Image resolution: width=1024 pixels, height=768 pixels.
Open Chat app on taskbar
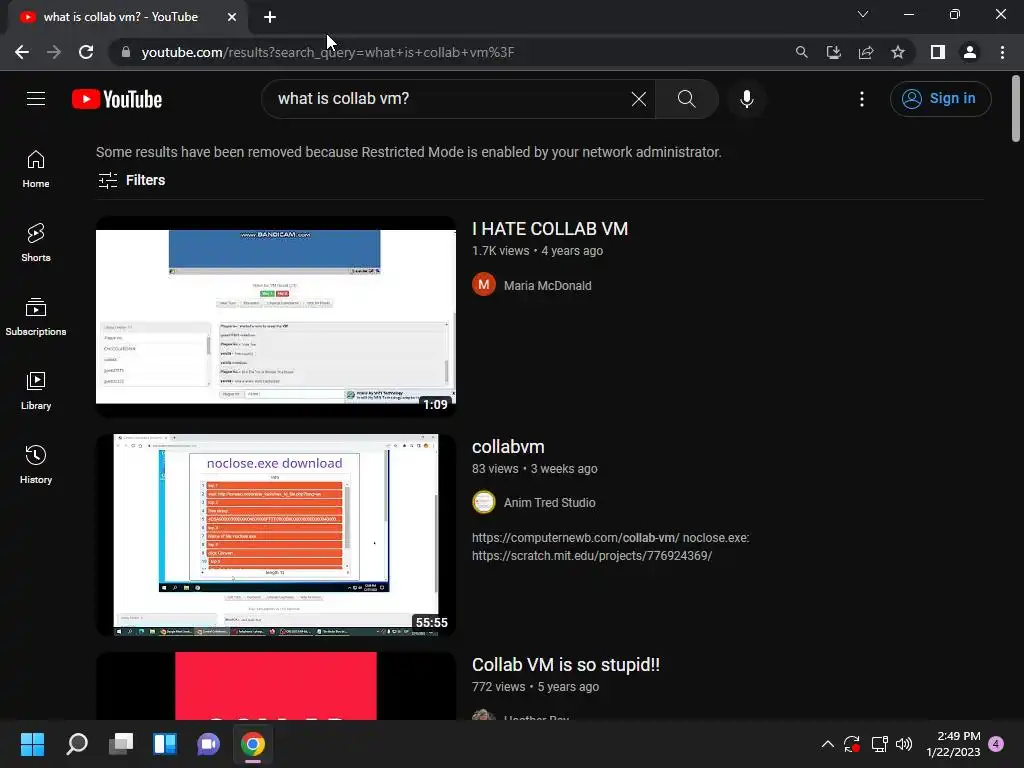pos(208,744)
